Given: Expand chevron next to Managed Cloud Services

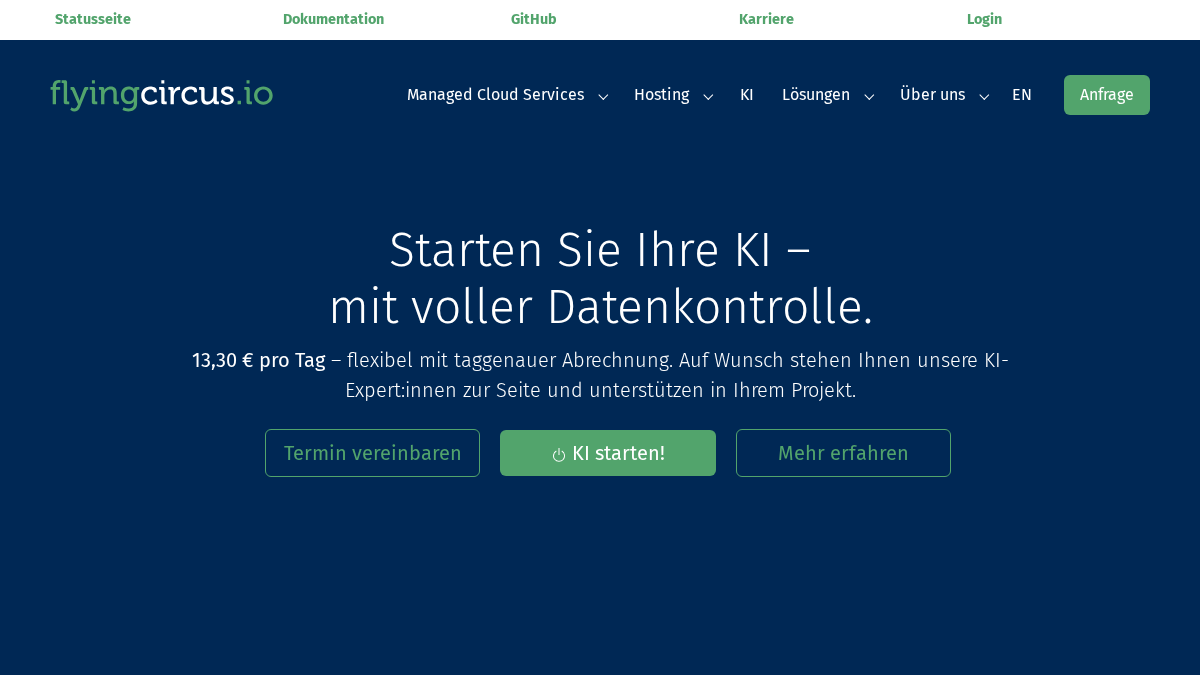Looking at the screenshot, I should pyautogui.click(x=603, y=97).
